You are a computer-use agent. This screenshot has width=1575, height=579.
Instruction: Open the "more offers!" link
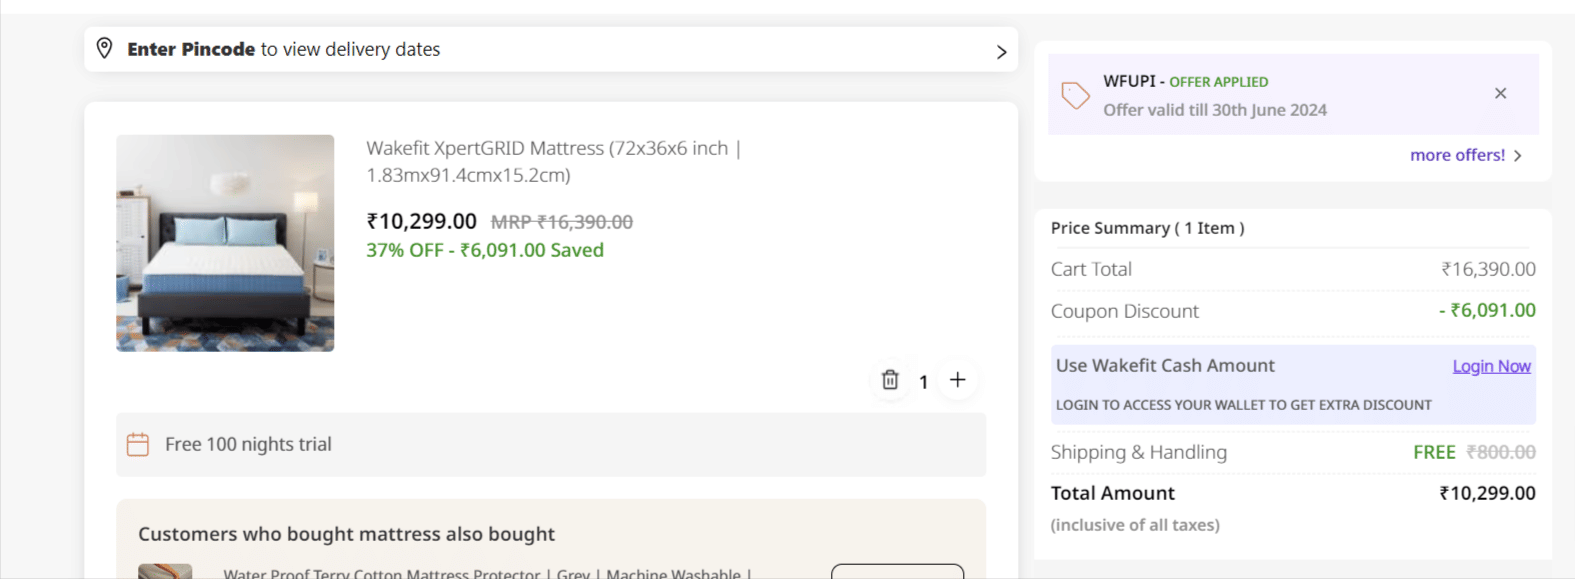pos(1457,155)
